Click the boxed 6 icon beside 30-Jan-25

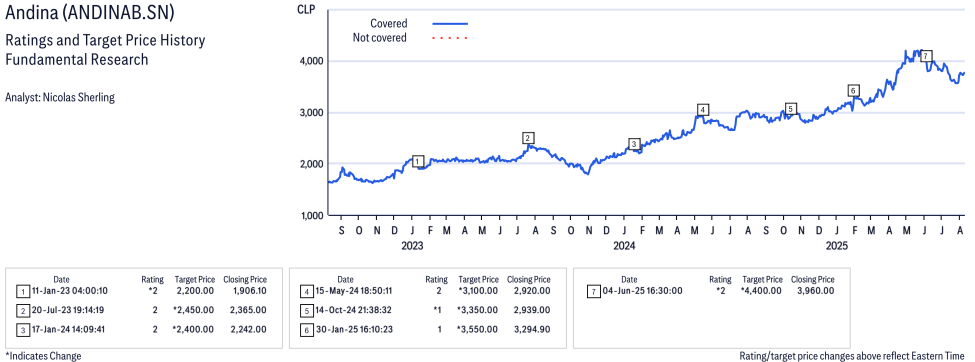tap(305, 329)
